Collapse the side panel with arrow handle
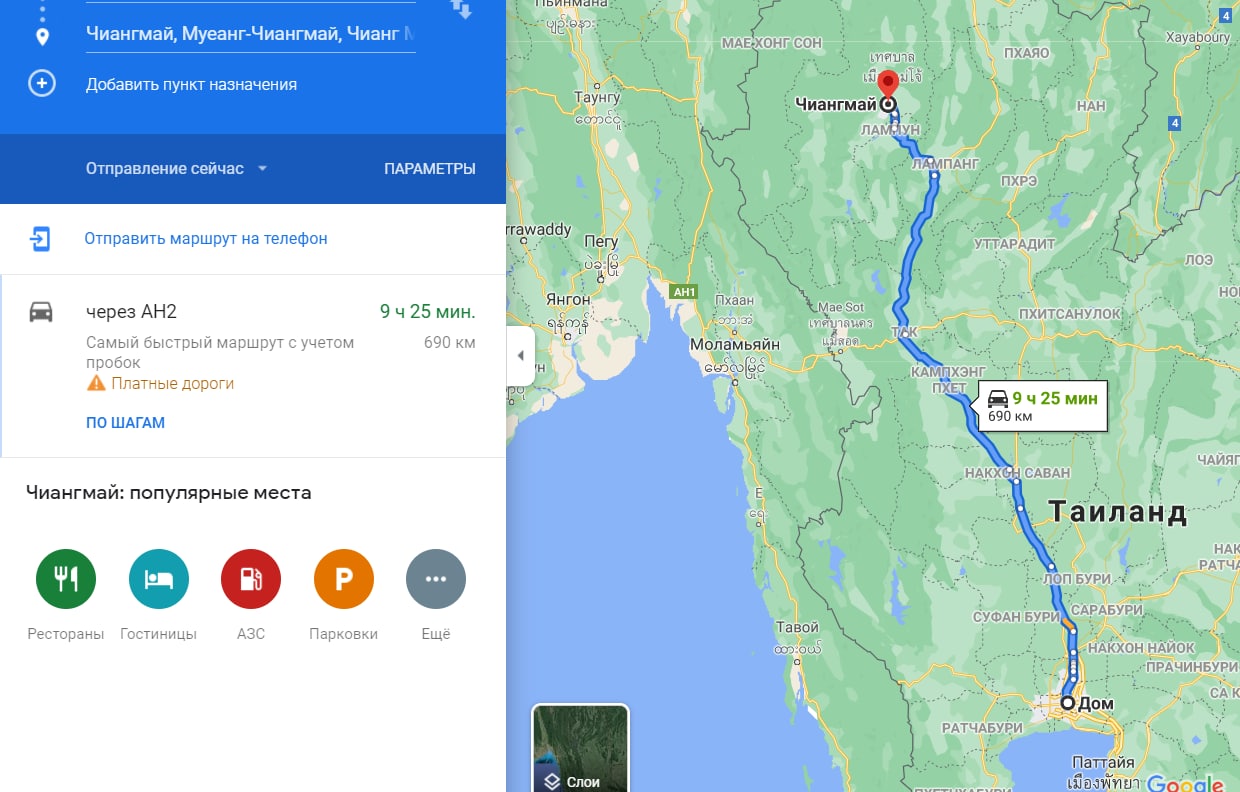The width and height of the screenshot is (1240, 792). (x=520, y=356)
